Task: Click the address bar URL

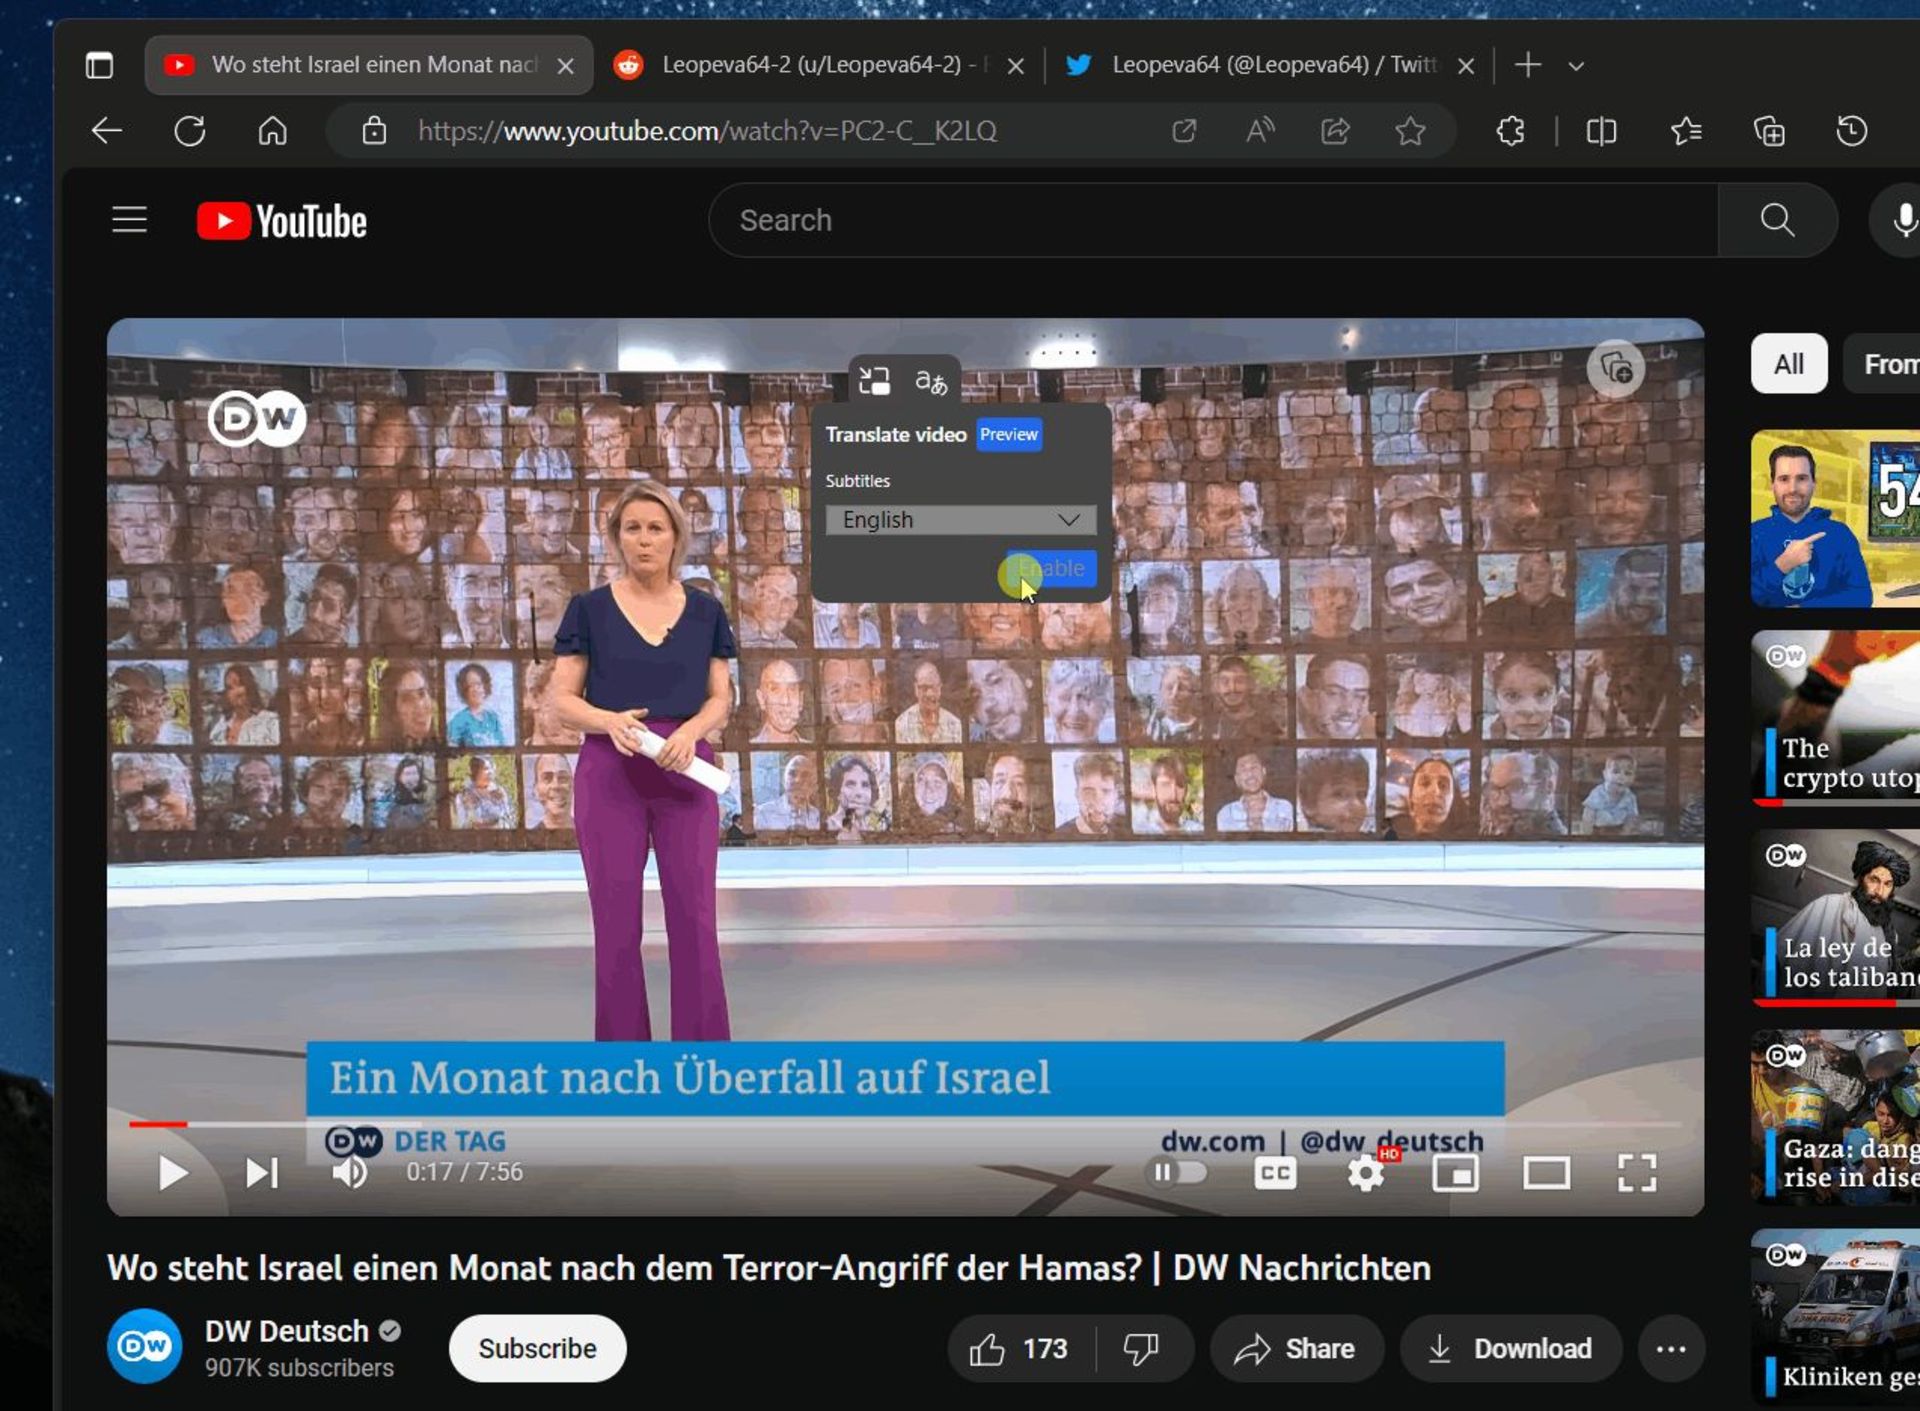Action: [x=707, y=131]
